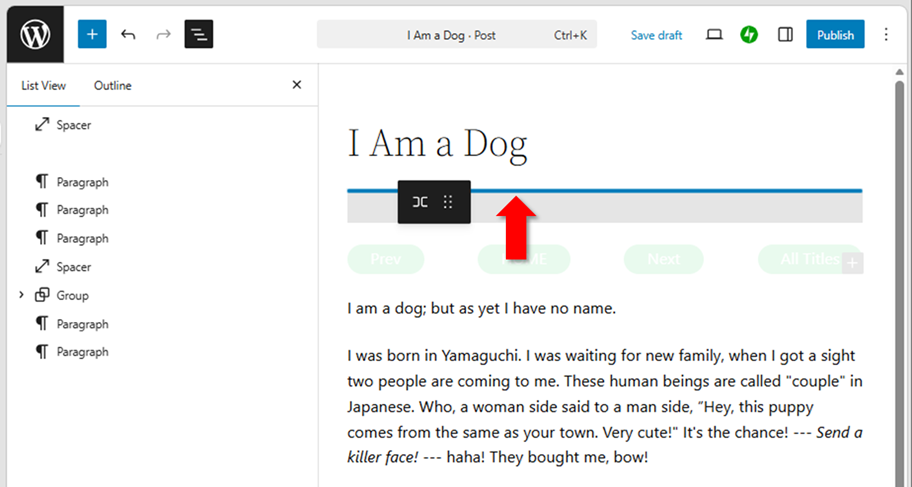Click the Undo arrow

pos(128,35)
